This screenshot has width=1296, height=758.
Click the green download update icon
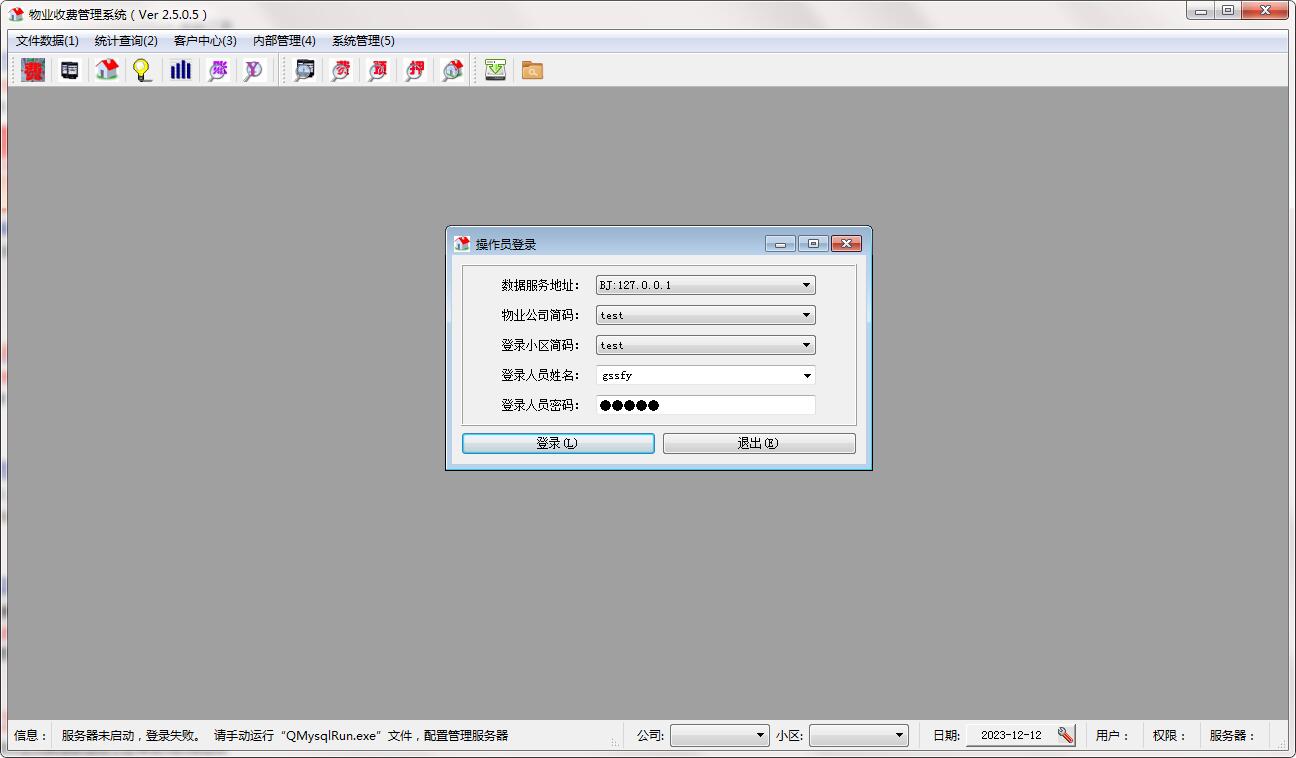[494, 70]
